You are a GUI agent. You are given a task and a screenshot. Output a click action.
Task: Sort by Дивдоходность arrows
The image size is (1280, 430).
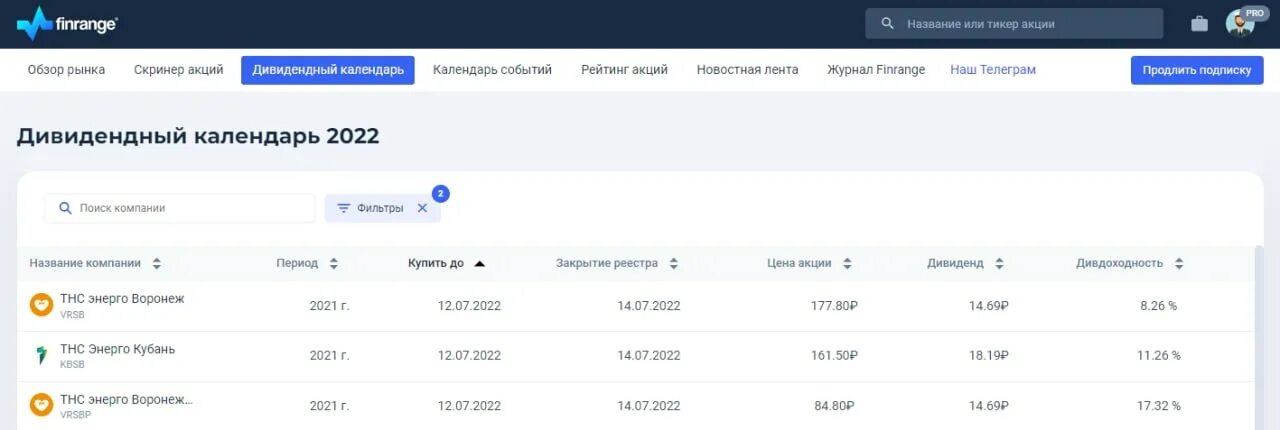1179,263
